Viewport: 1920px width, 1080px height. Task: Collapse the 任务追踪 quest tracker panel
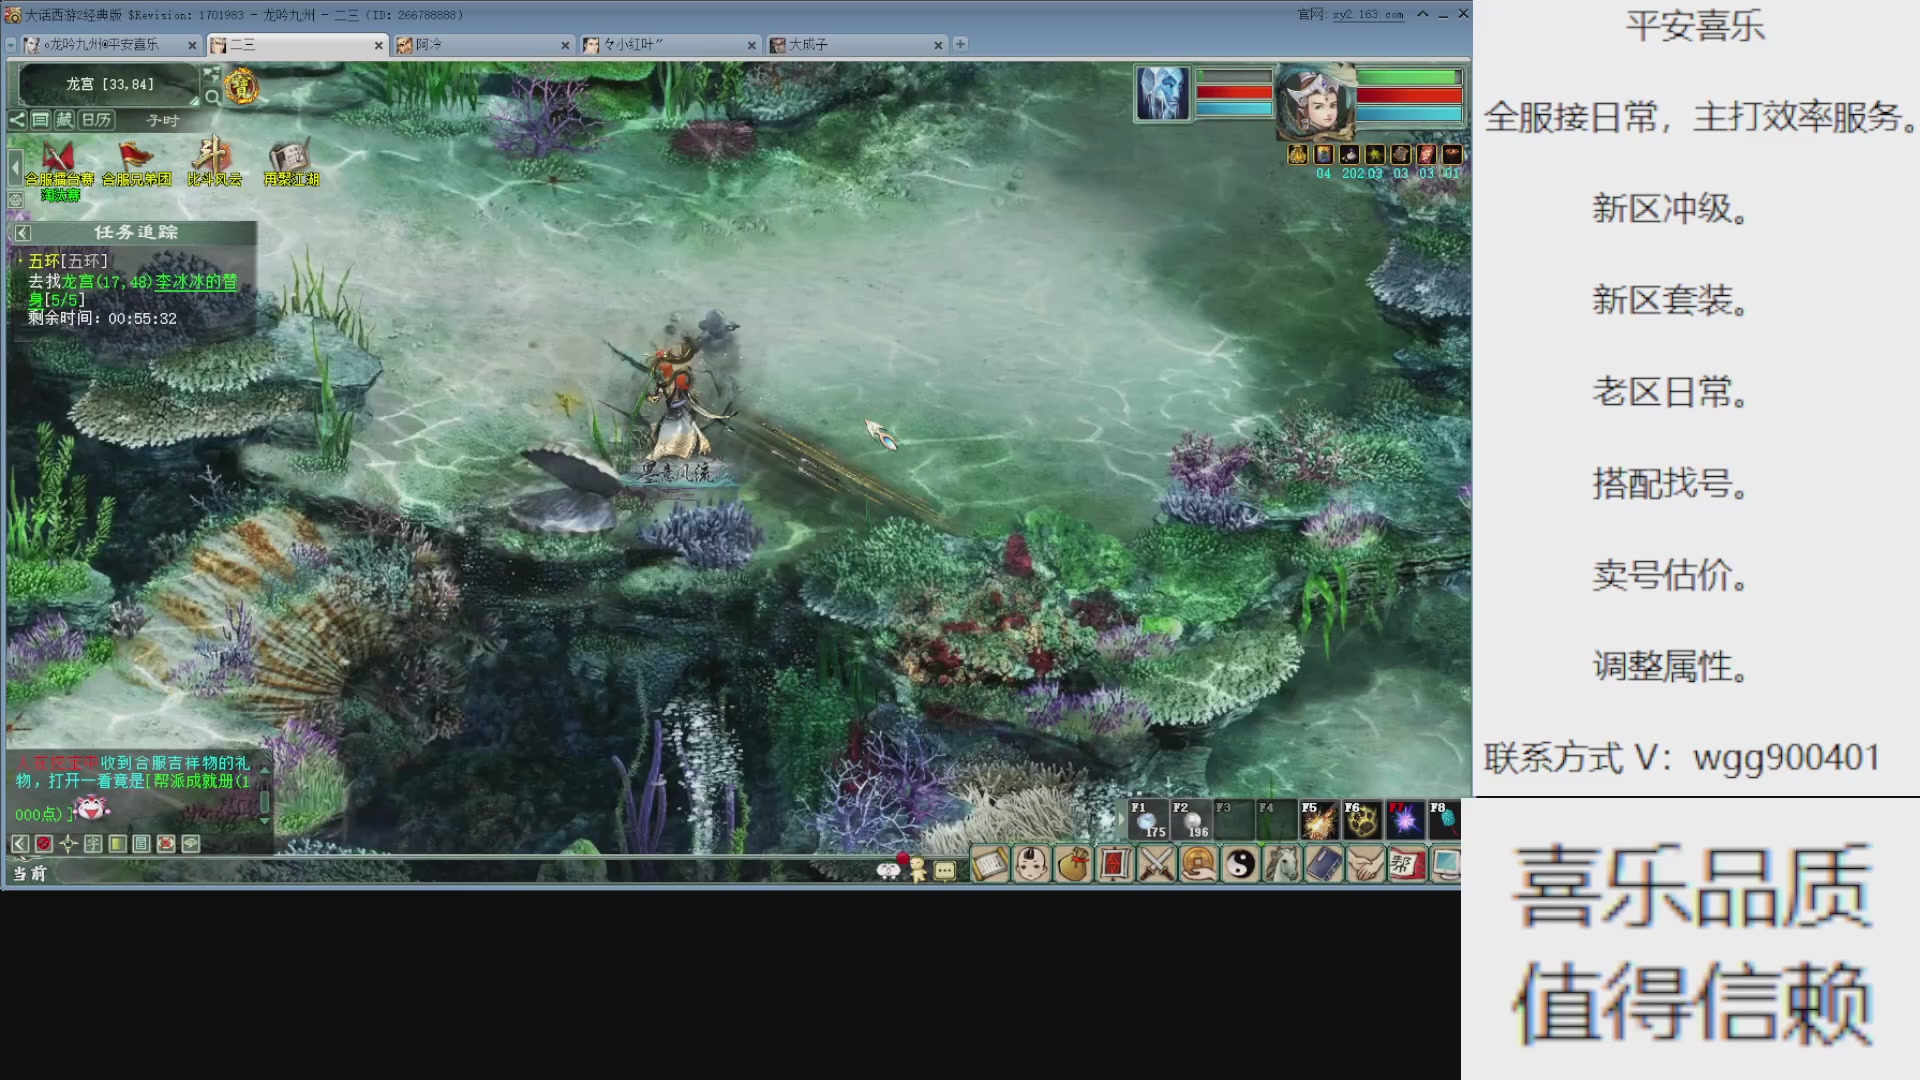[22, 233]
